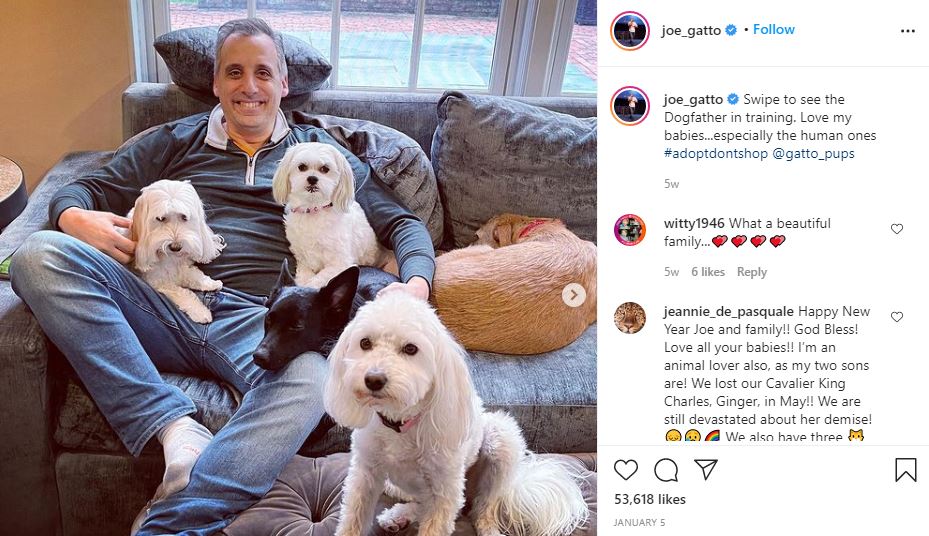Share post using paper plane icon
Screen dimensions: 929x536
coord(706,469)
